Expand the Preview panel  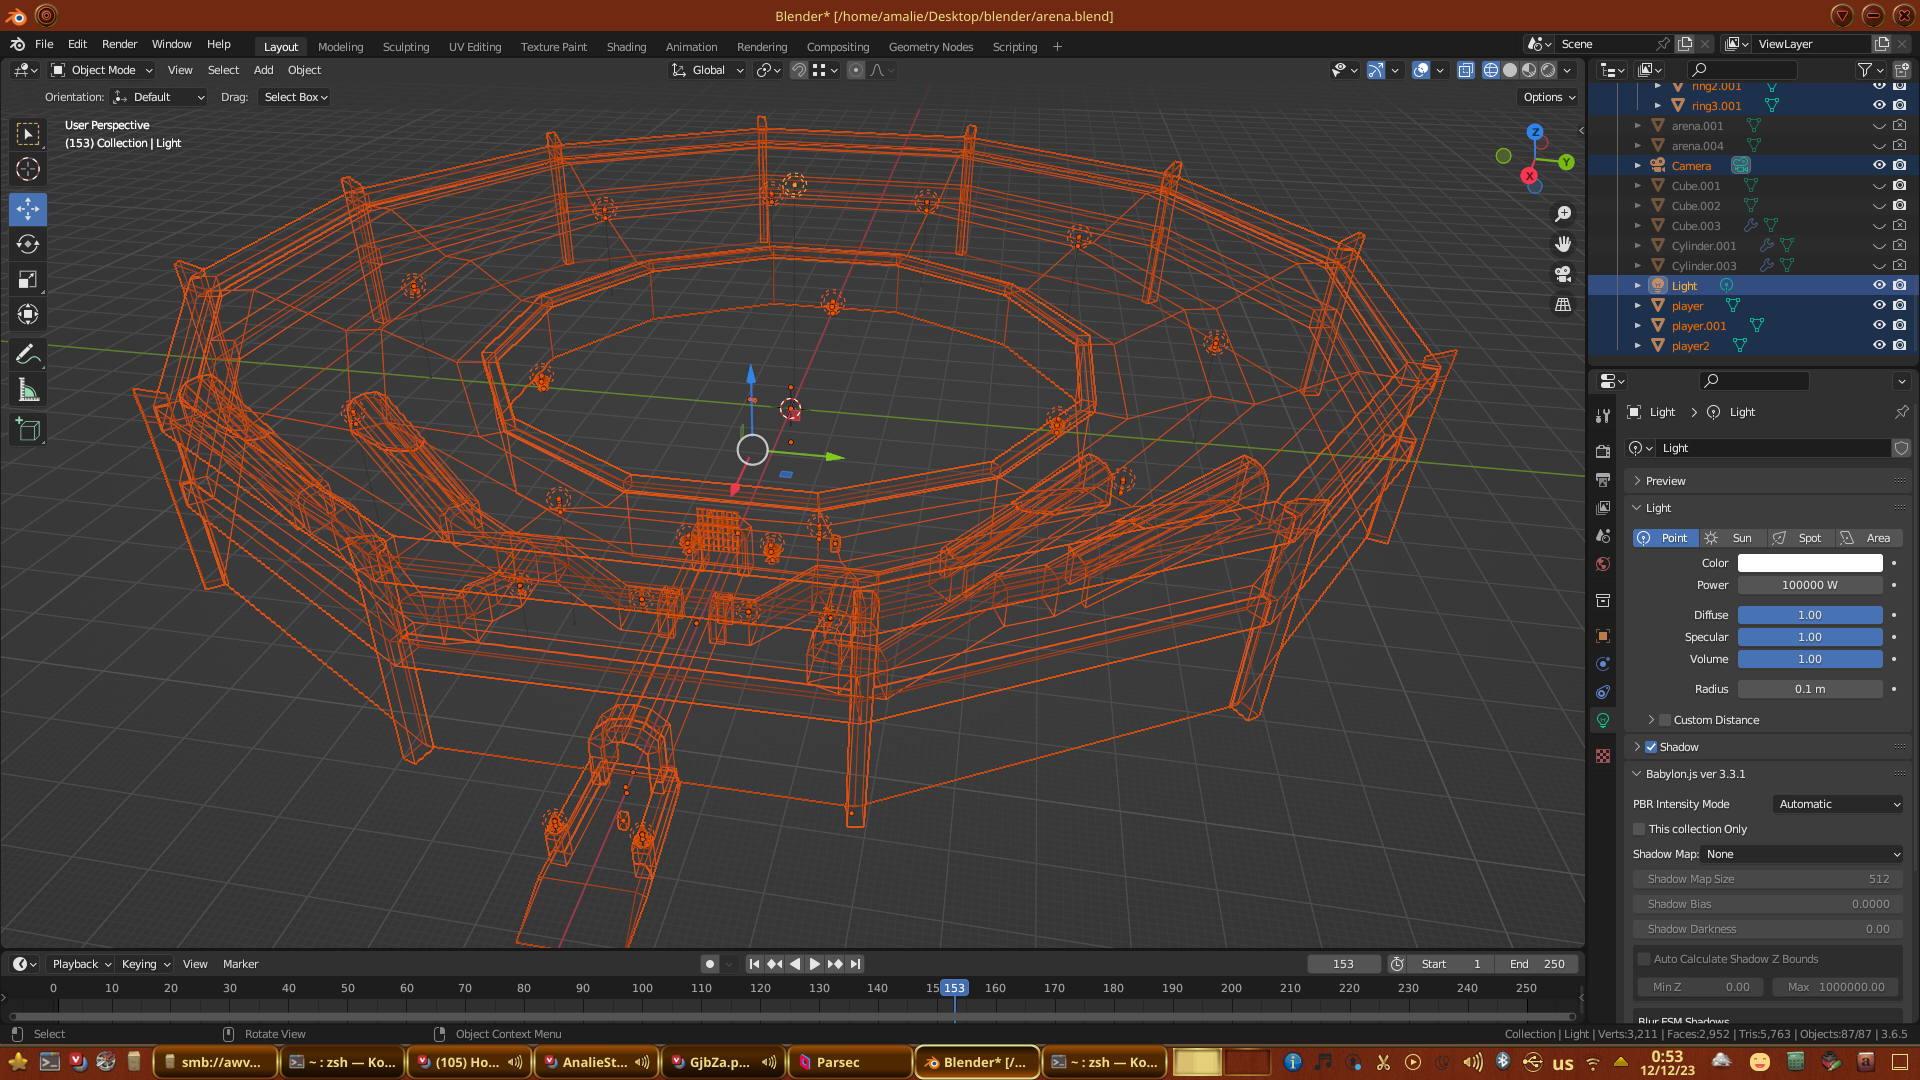(1665, 481)
